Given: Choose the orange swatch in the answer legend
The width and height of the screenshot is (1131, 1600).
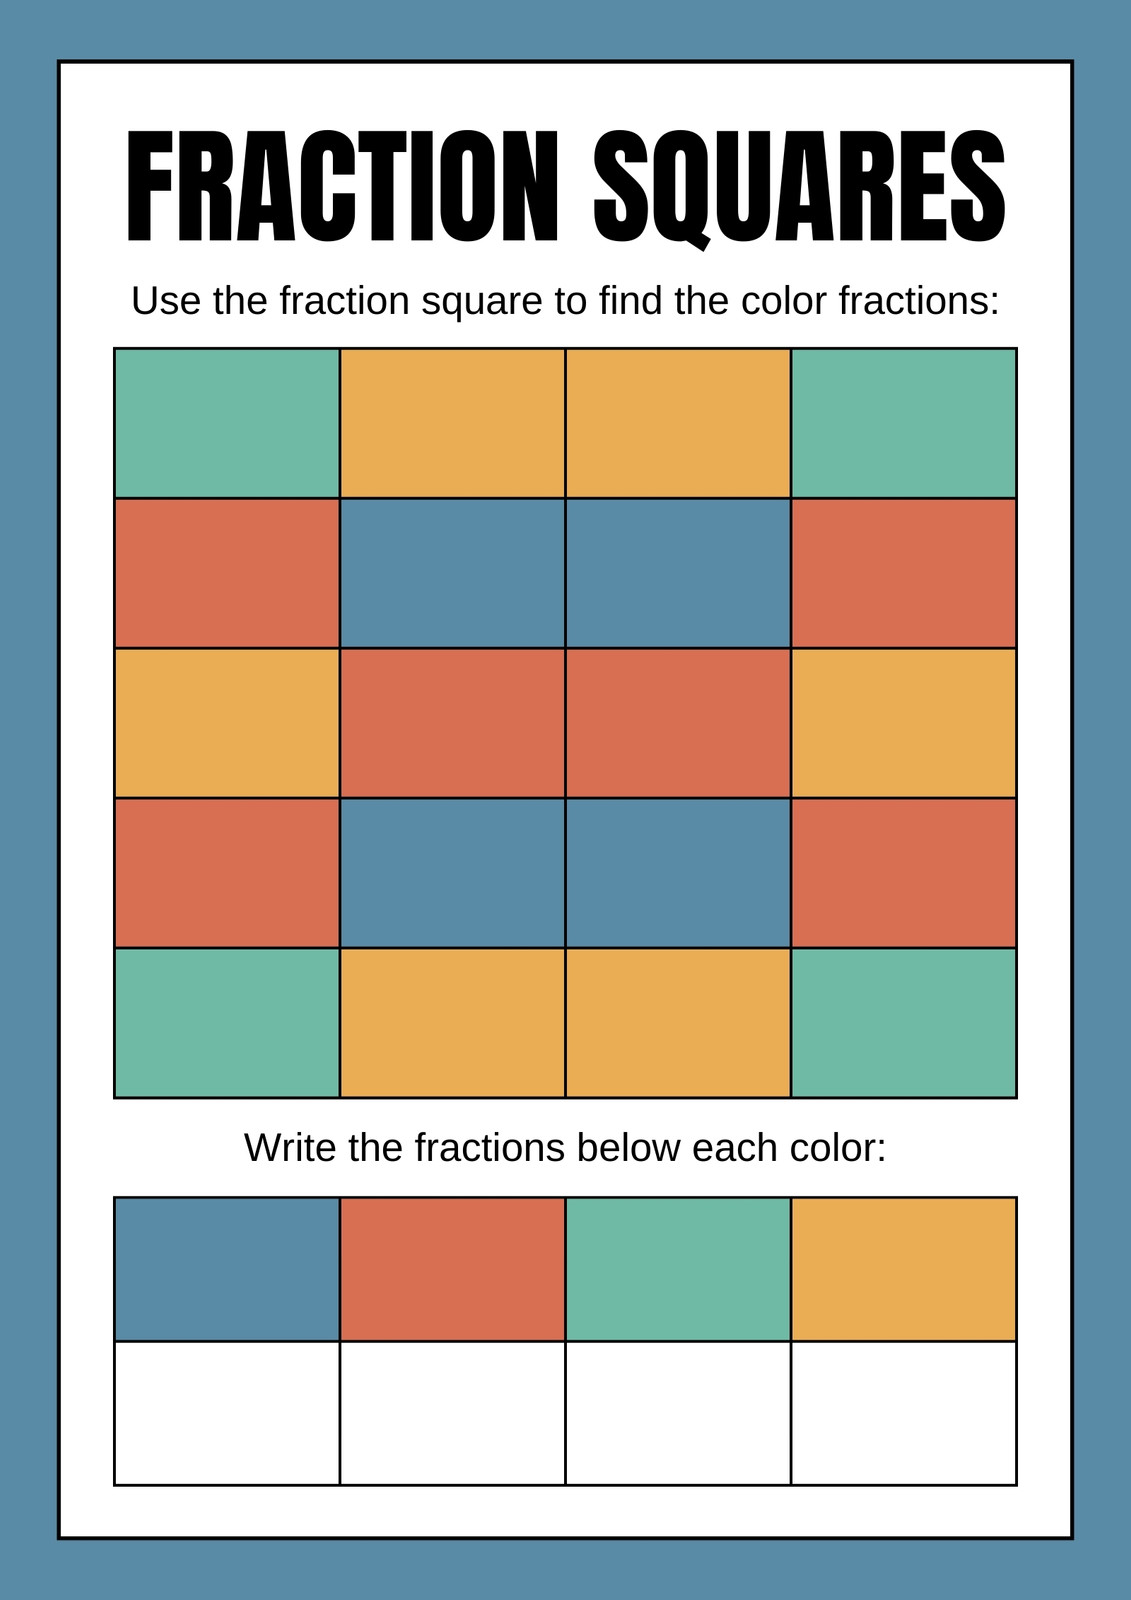Looking at the screenshot, I should pyautogui.click(x=904, y=1269).
